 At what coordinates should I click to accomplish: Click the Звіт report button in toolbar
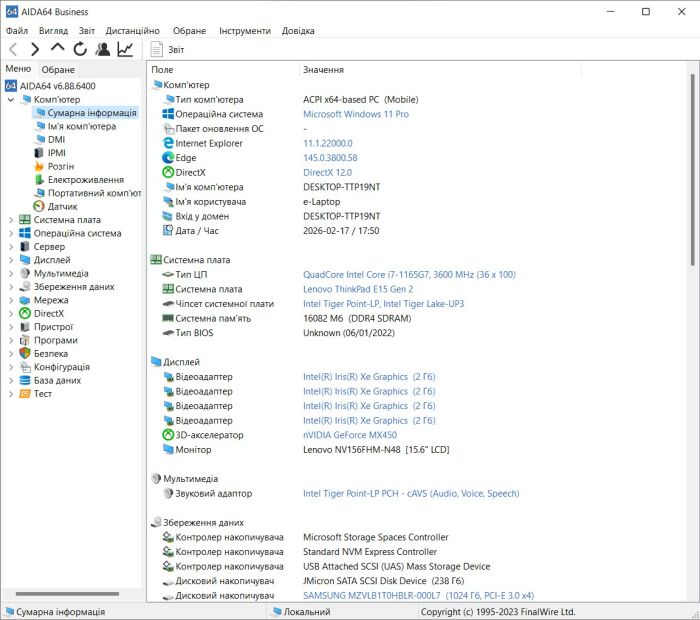pos(167,50)
